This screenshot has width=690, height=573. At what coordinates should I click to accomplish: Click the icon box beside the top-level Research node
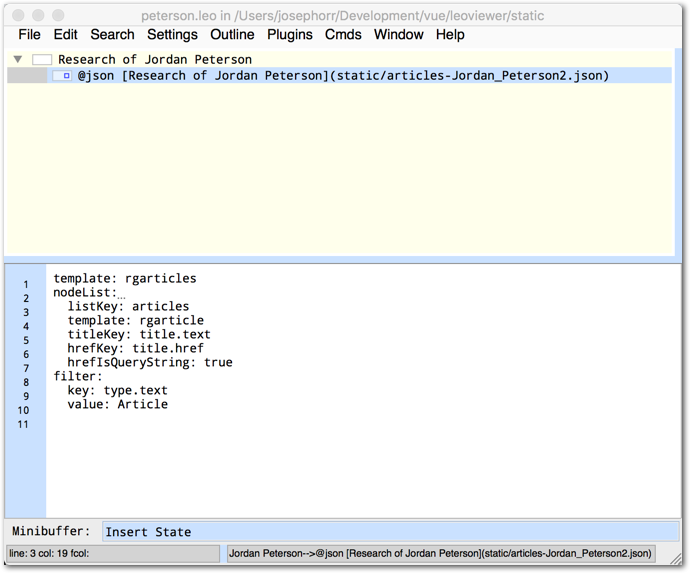(x=41, y=60)
